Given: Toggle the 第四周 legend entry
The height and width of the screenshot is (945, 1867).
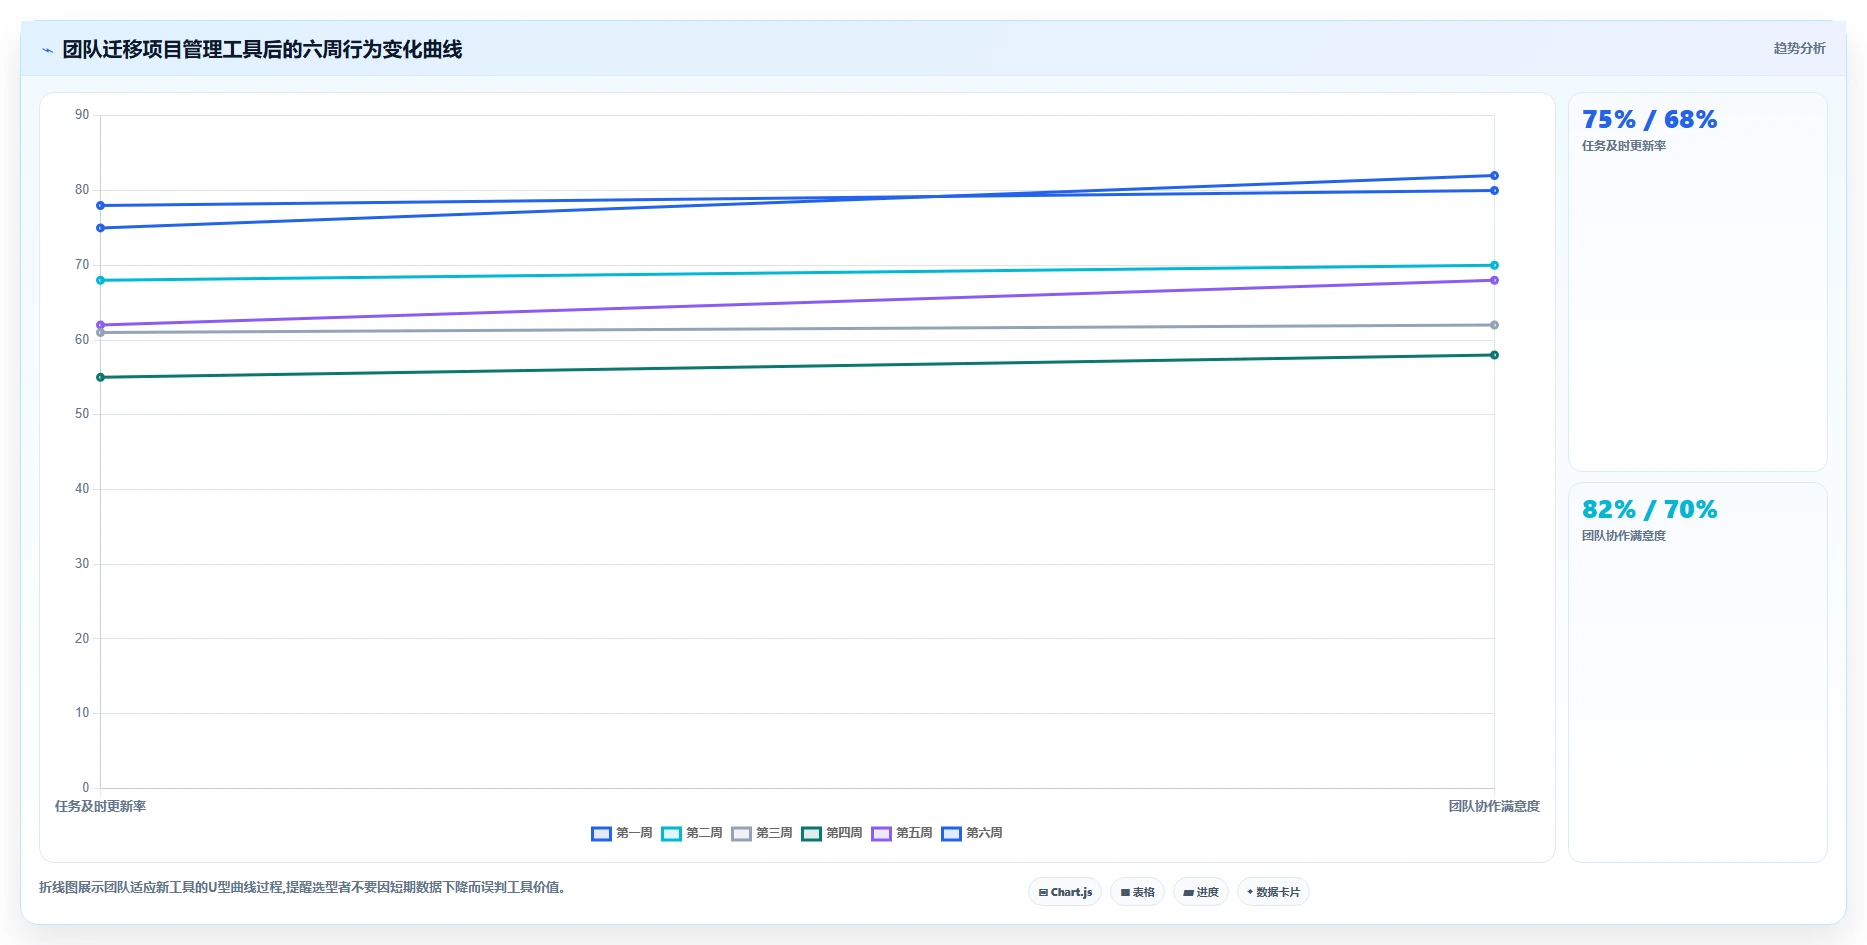Looking at the screenshot, I should point(832,833).
